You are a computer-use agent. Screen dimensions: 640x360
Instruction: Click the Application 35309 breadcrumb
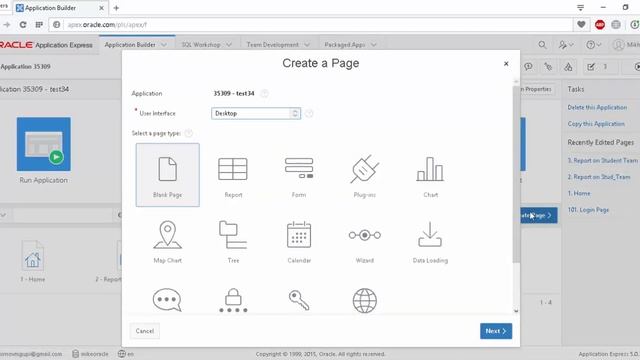point(25,67)
